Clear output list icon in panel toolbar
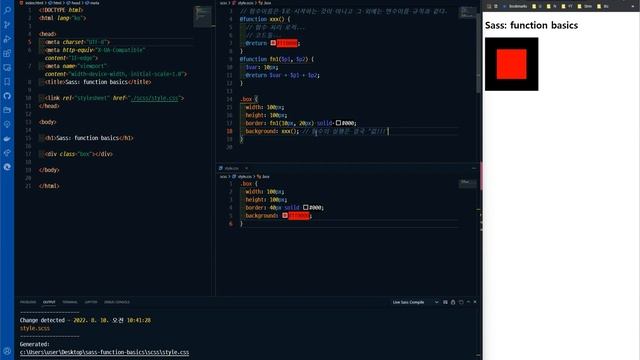This screenshot has width=640, height=360. tap(445, 302)
